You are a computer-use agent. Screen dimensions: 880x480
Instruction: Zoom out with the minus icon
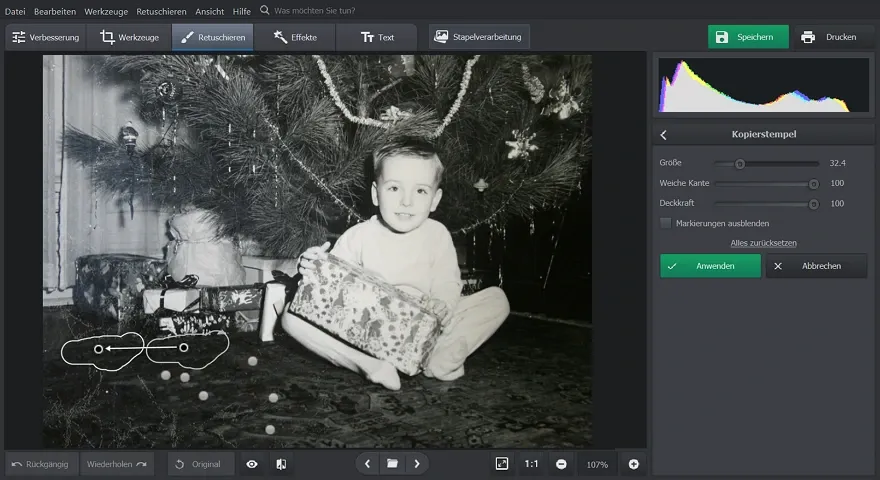pos(561,464)
